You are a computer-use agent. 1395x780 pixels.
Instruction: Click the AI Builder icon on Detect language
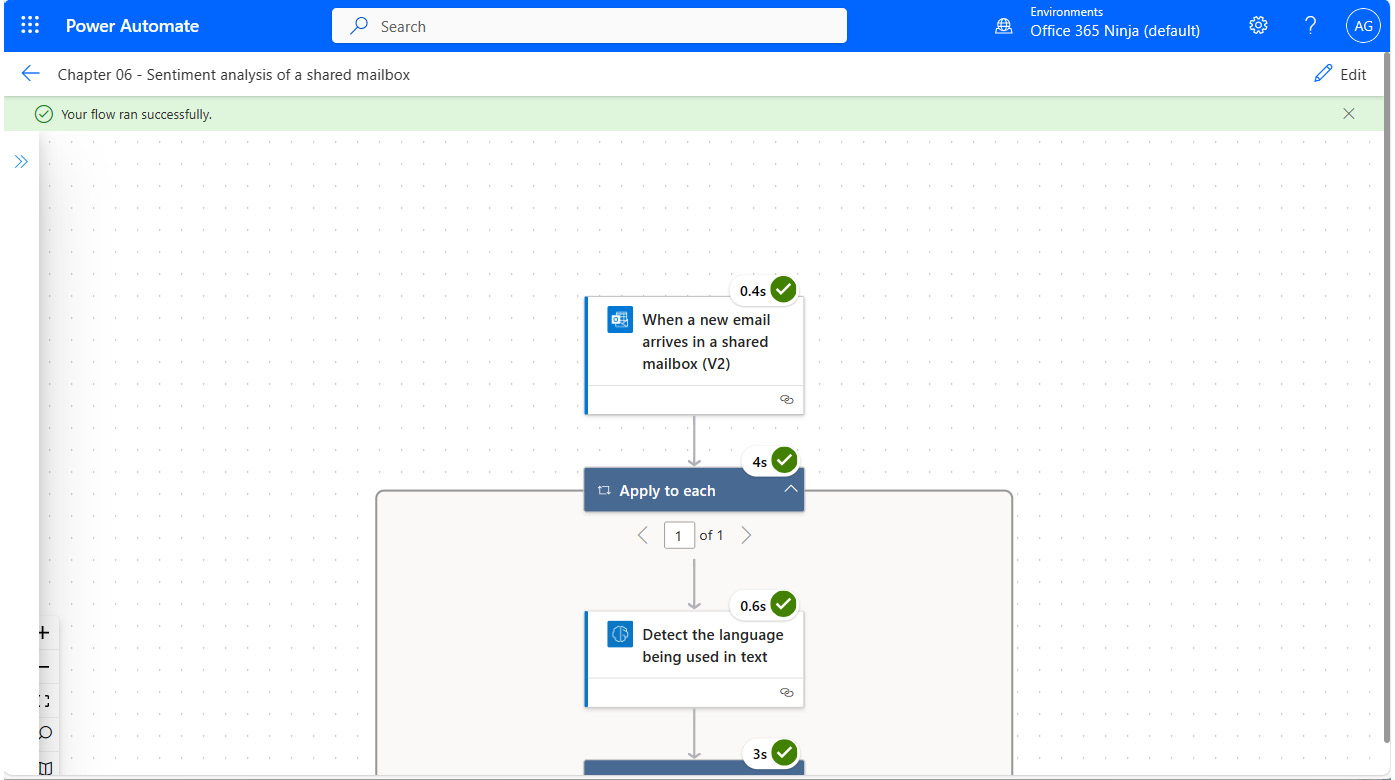(x=620, y=634)
